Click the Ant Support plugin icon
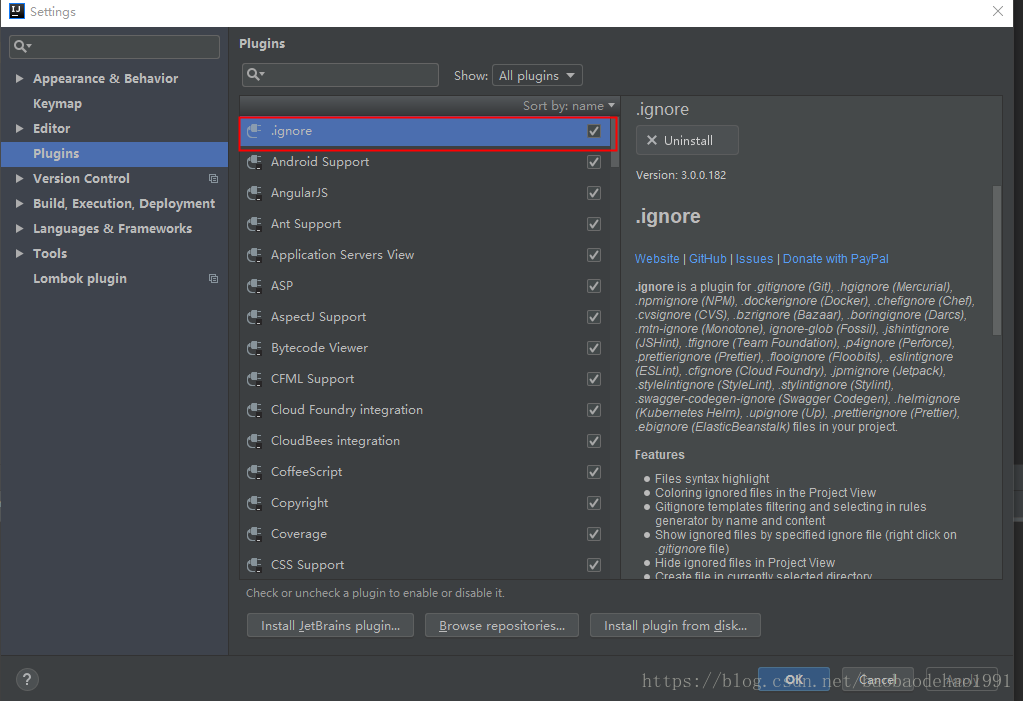Viewport: 1023px width, 701px height. [254, 224]
